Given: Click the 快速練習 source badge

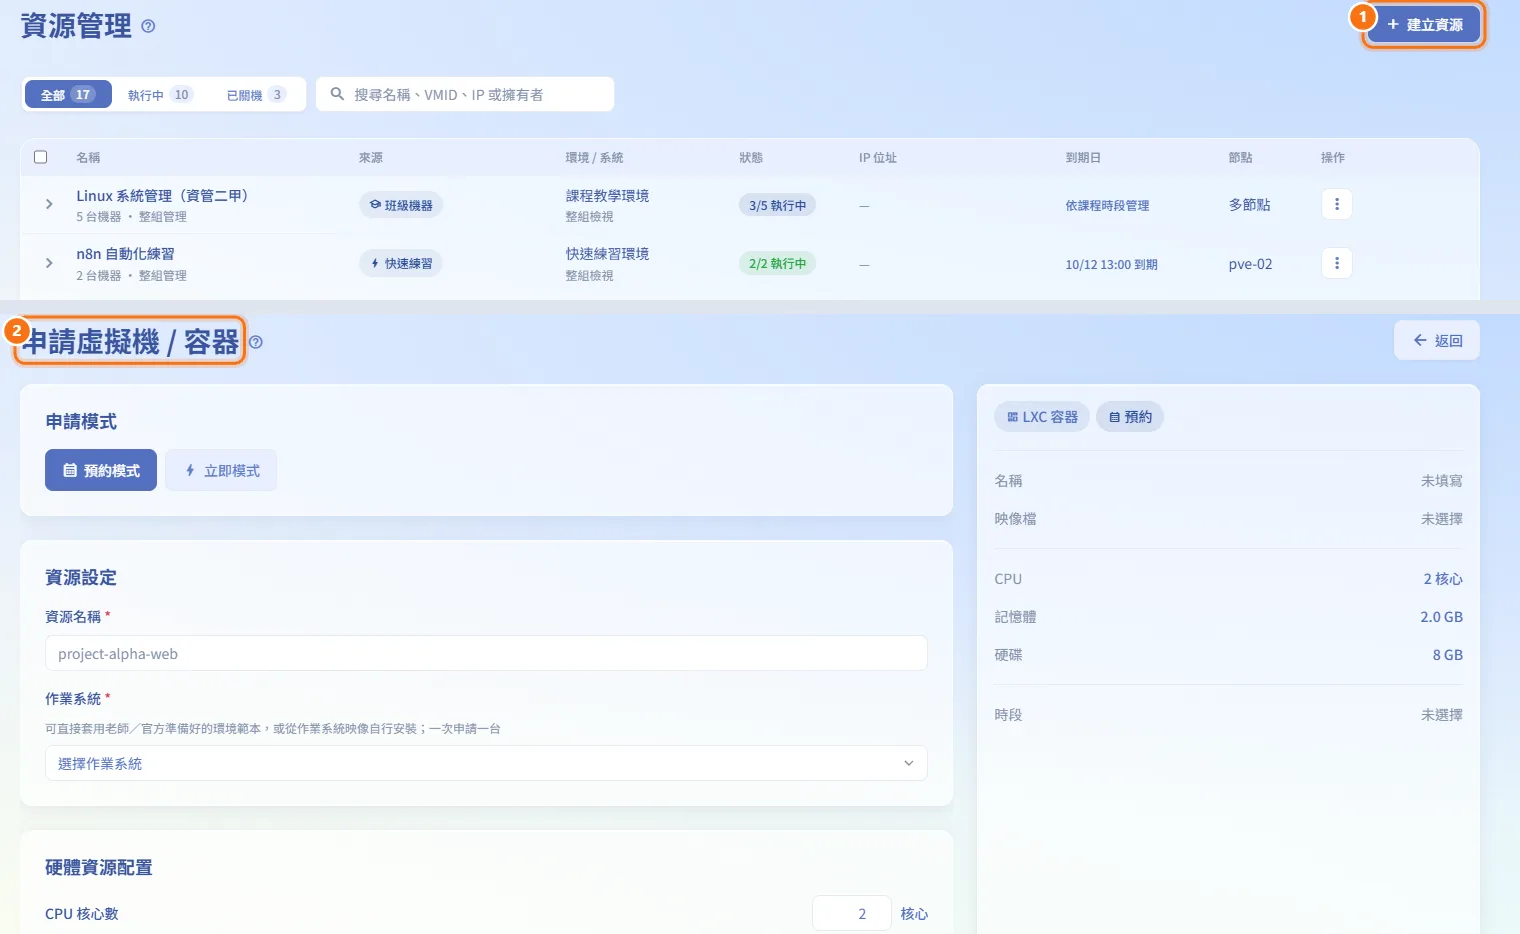Looking at the screenshot, I should (401, 263).
